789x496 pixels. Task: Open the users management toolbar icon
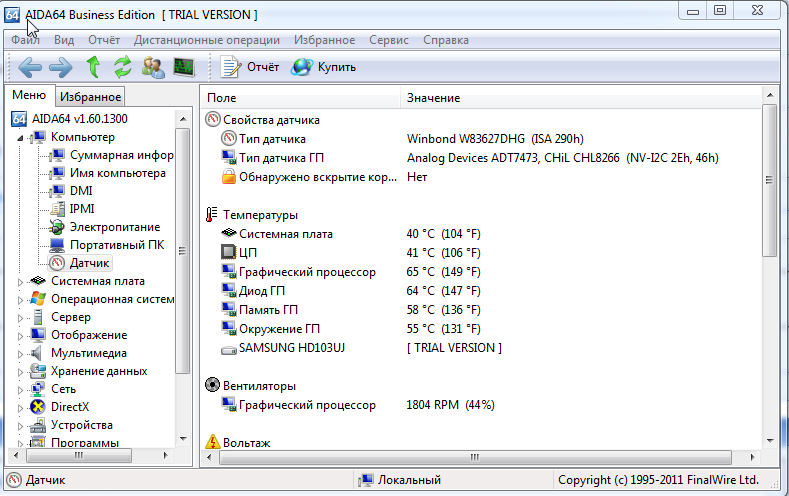(x=153, y=67)
